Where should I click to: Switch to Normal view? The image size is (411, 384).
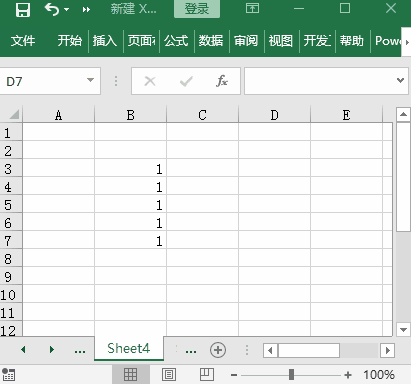coord(130,374)
